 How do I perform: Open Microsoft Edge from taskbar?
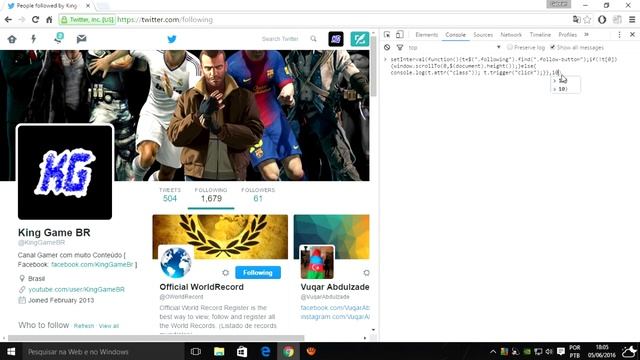(265, 351)
